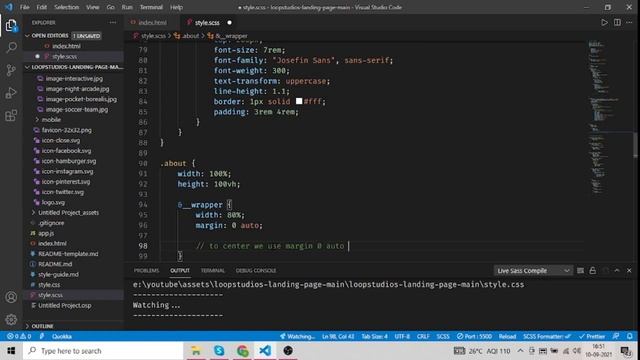
Task: Collapse the LOOPSTUDIOS-LANDING-PAGE-MAIN folder section
Action: 73,67
